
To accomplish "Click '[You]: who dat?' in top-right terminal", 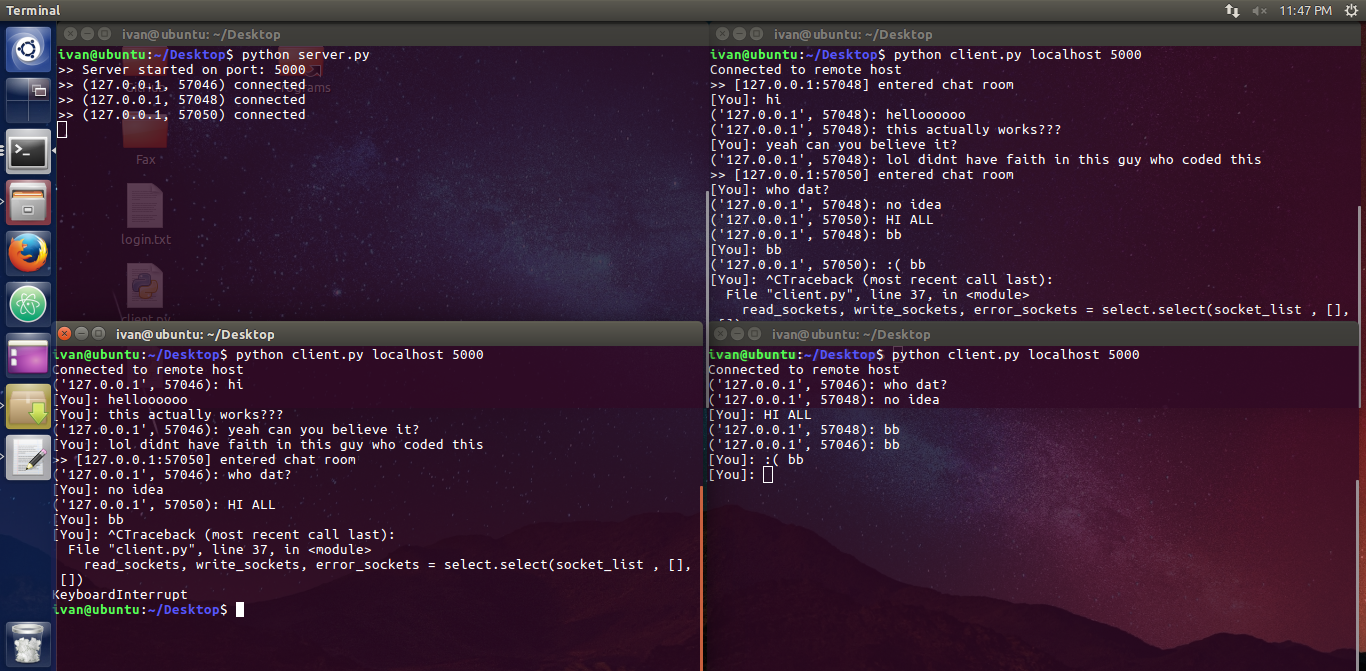I will (x=770, y=190).
